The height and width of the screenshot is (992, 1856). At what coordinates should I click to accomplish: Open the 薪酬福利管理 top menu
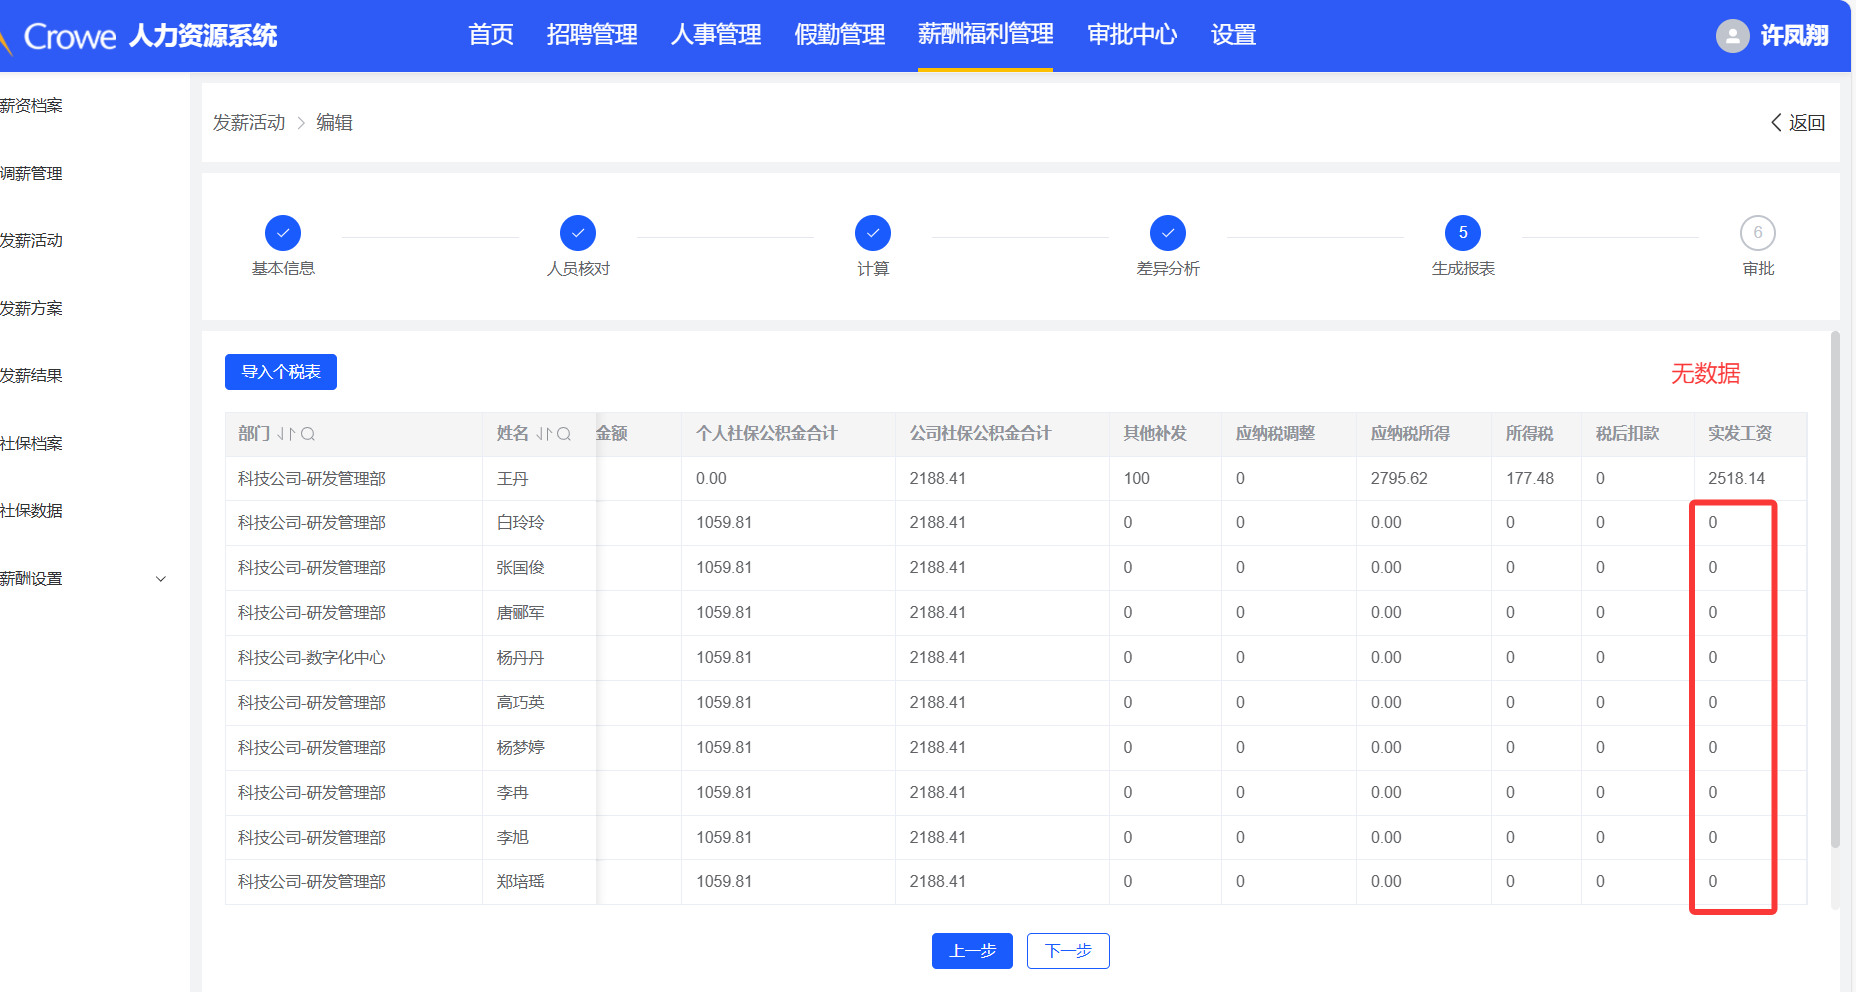coord(985,35)
